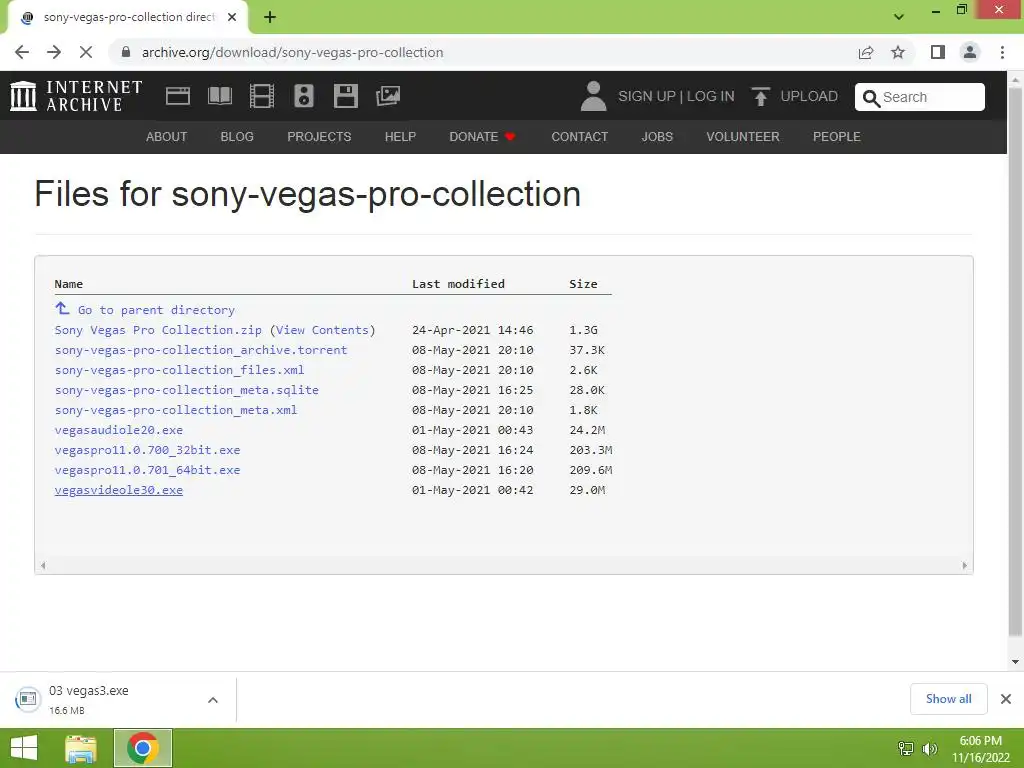The height and width of the screenshot is (768, 1024).
Task: View Contents of the zip file
Action: coord(322,330)
